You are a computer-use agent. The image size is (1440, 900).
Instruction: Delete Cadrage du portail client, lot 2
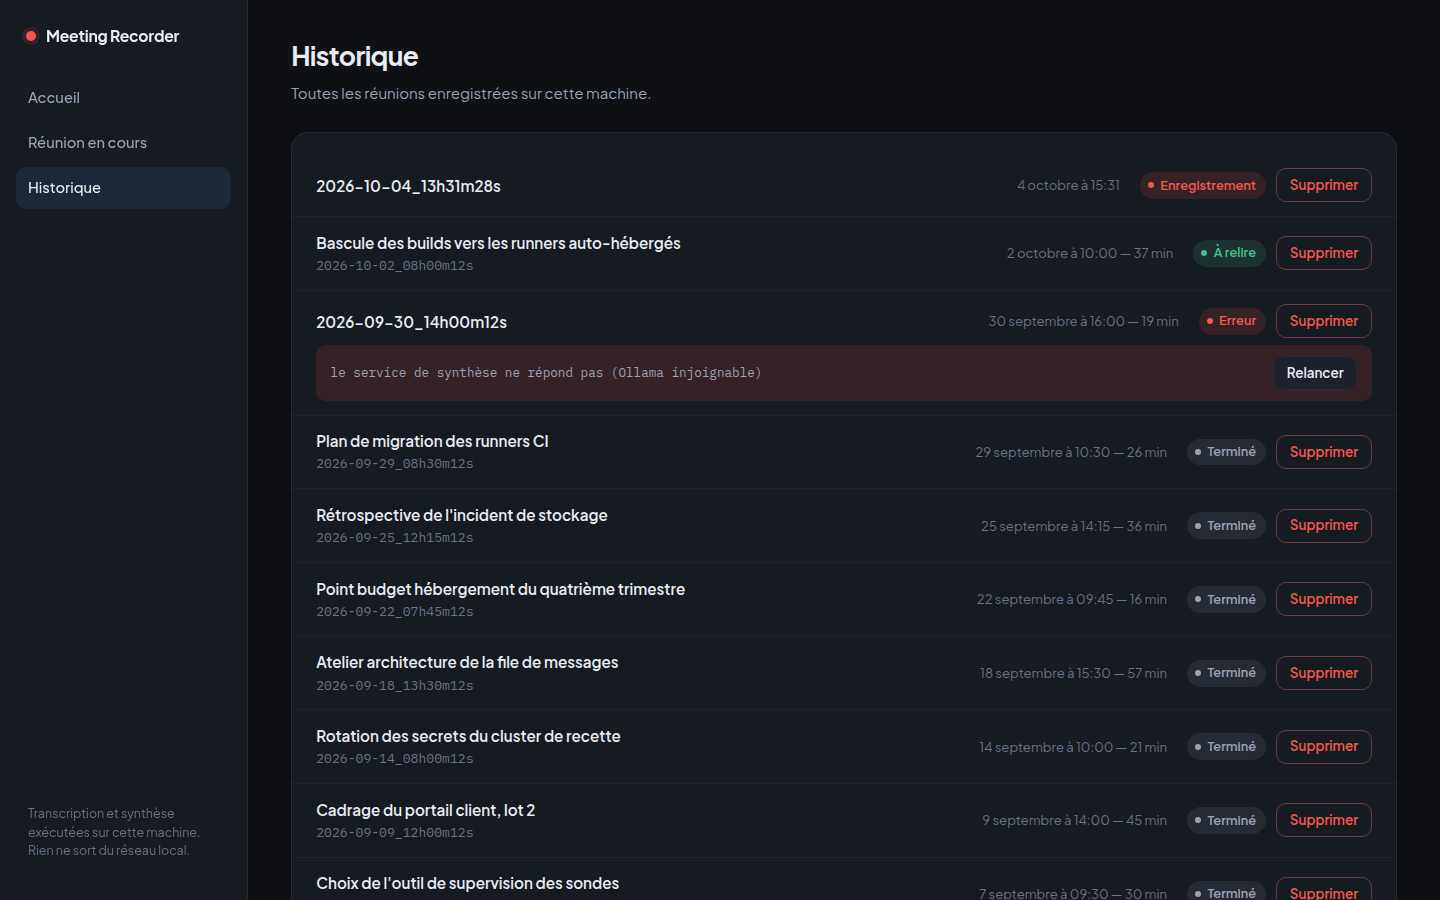pos(1323,820)
